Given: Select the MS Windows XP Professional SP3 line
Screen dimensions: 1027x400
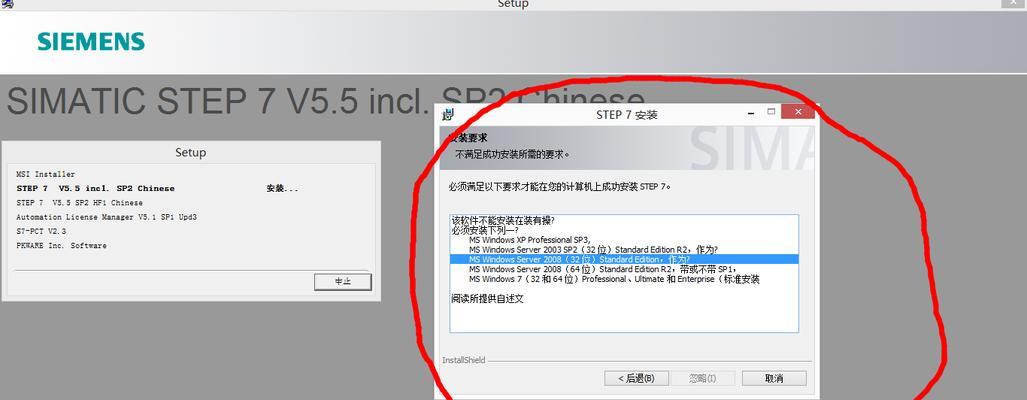Looking at the screenshot, I should click(x=530, y=240).
